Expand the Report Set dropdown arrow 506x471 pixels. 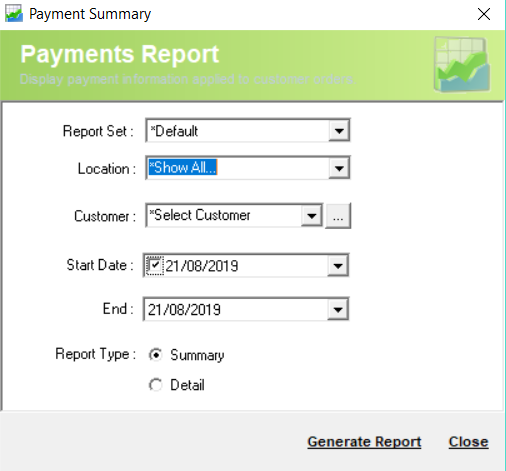[x=339, y=131]
